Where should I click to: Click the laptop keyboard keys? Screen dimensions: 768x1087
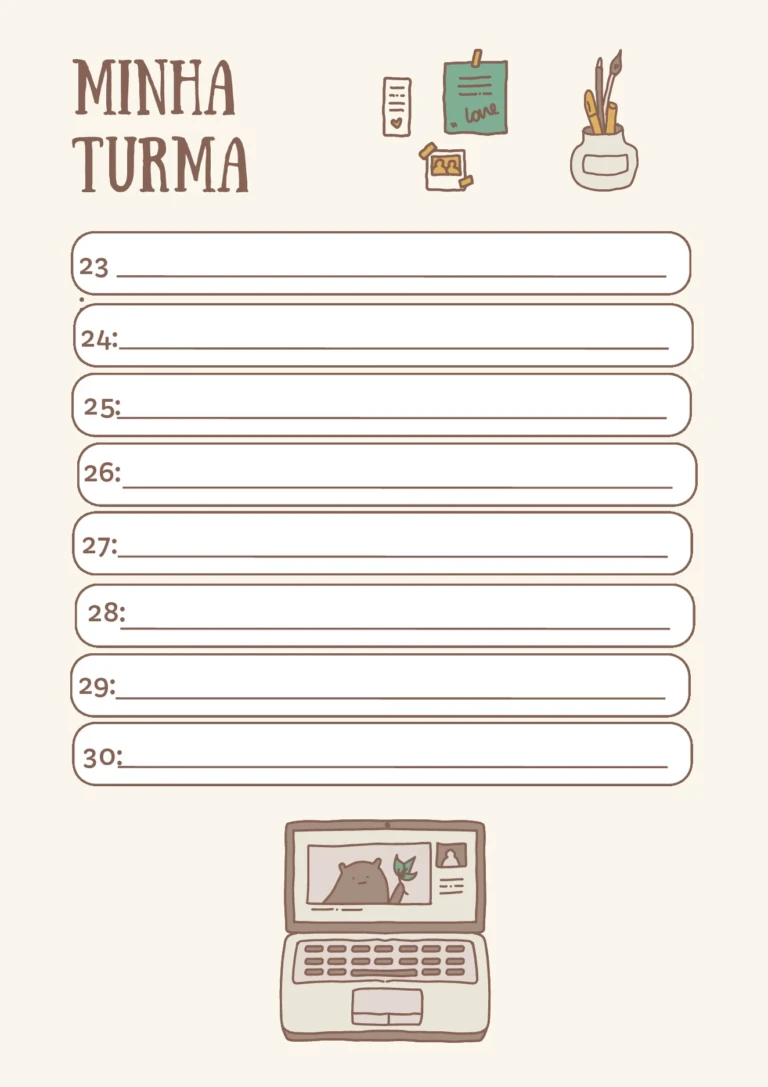385,960
